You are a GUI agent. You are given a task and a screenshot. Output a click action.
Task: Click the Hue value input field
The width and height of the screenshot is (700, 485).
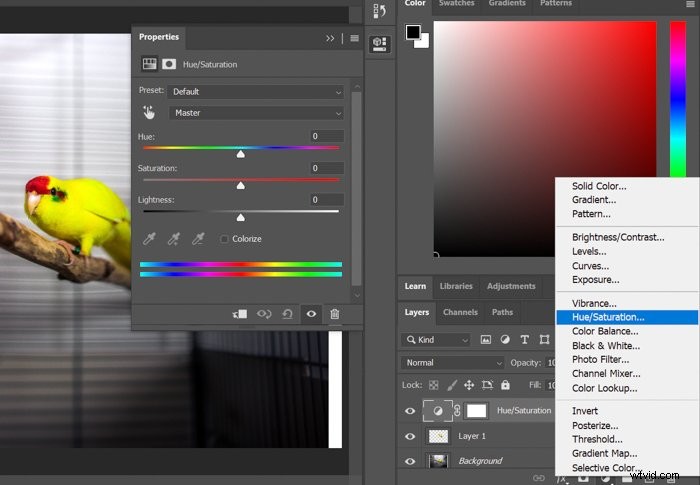(x=327, y=136)
